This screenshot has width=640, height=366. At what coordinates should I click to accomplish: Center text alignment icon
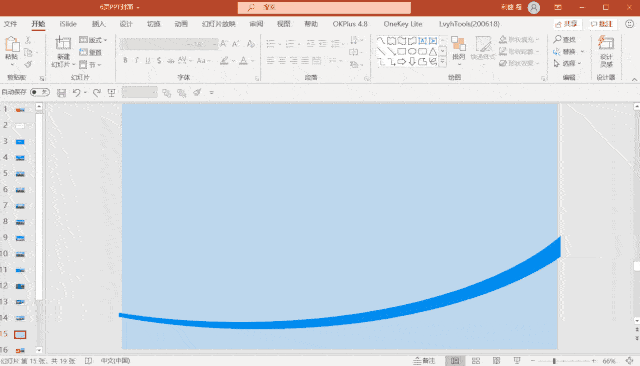point(282,61)
